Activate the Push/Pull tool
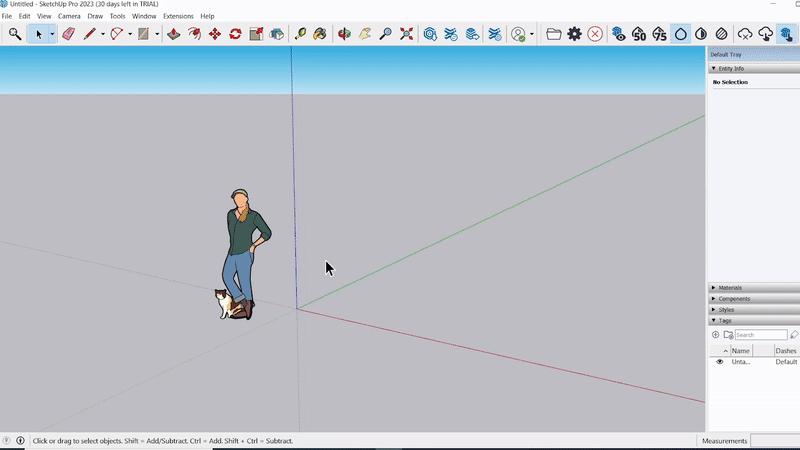This screenshot has height=450, width=800. 173,34
